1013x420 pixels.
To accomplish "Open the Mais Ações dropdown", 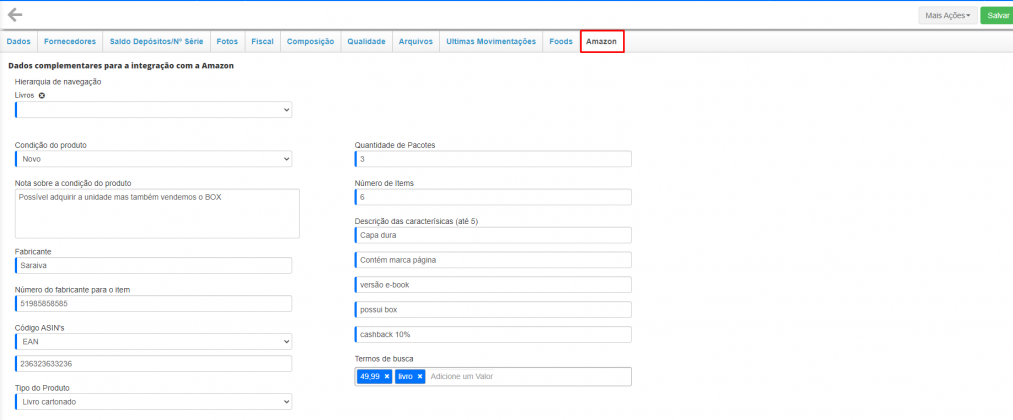I will point(948,15).
